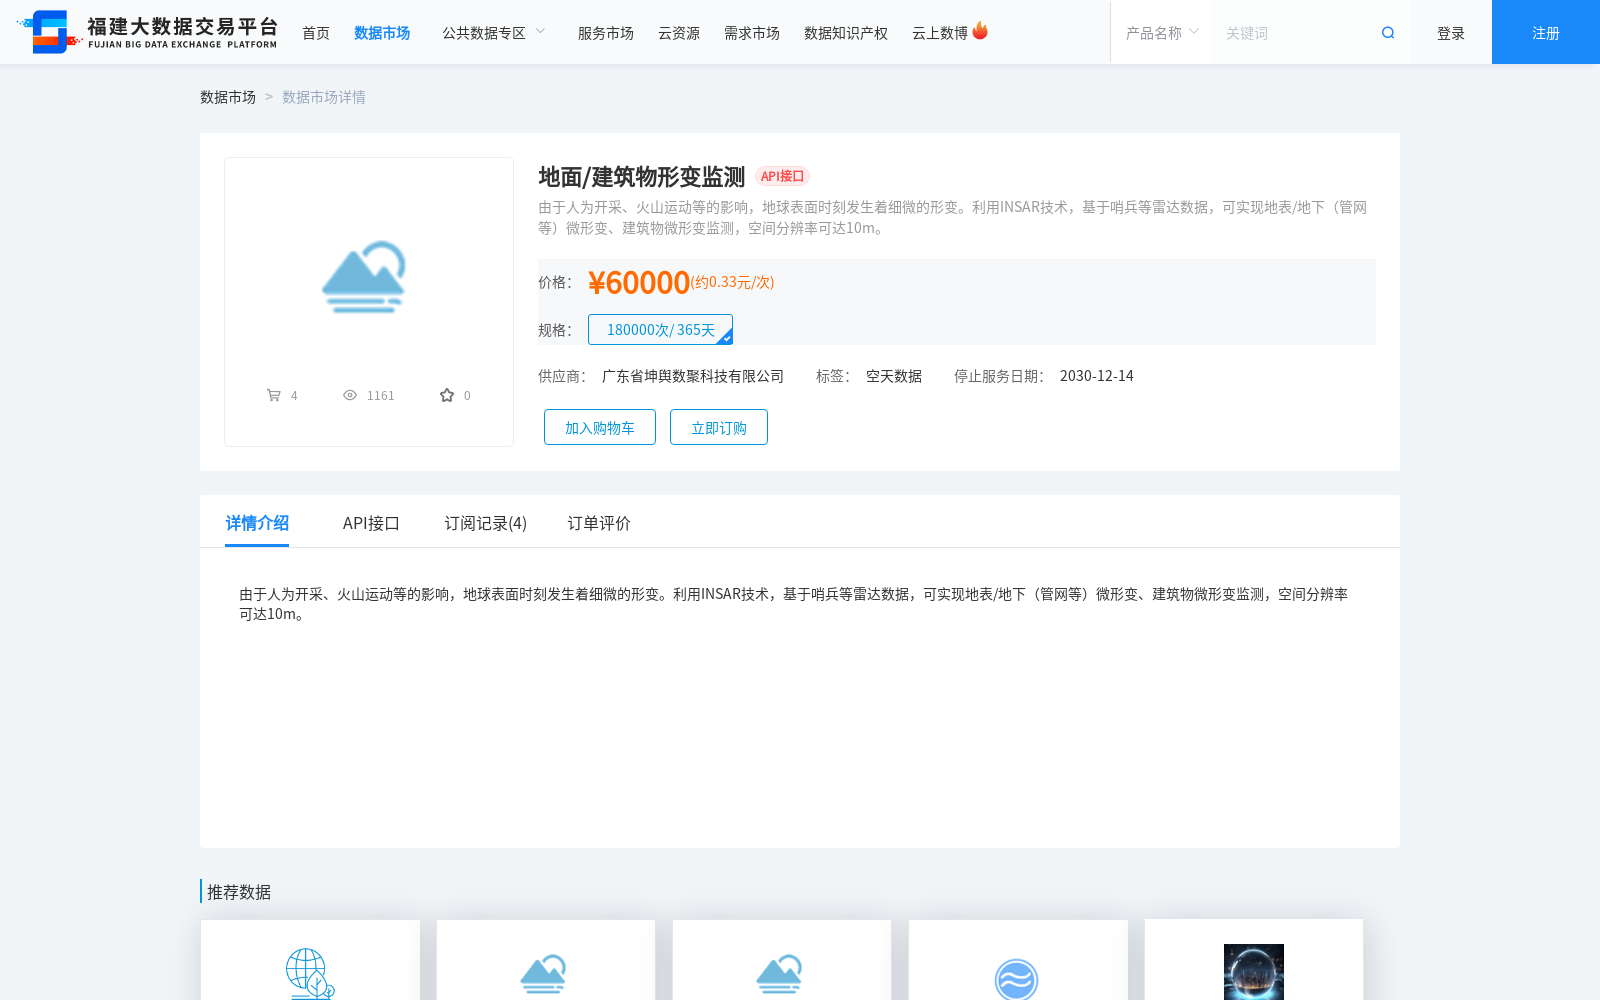
Task: Click the 登录 link
Action: point(1451,33)
